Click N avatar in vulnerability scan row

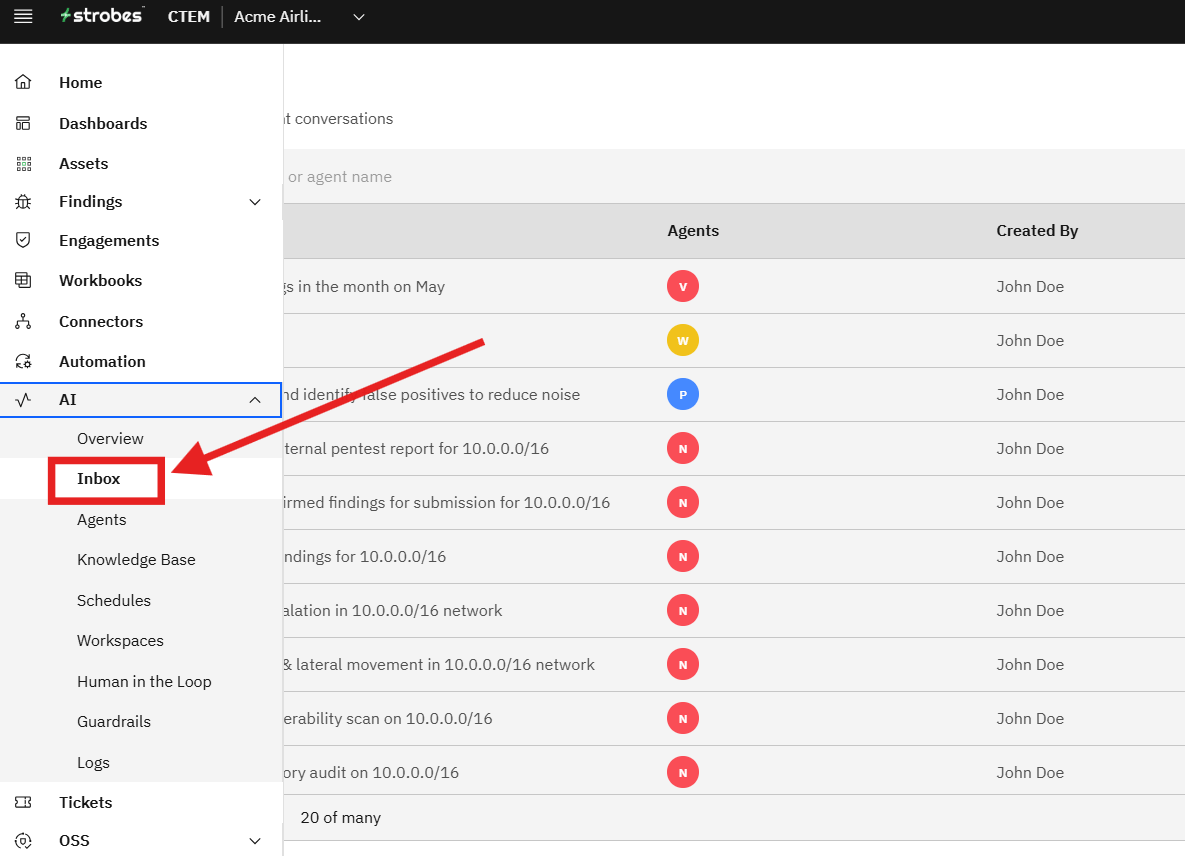point(682,718)
